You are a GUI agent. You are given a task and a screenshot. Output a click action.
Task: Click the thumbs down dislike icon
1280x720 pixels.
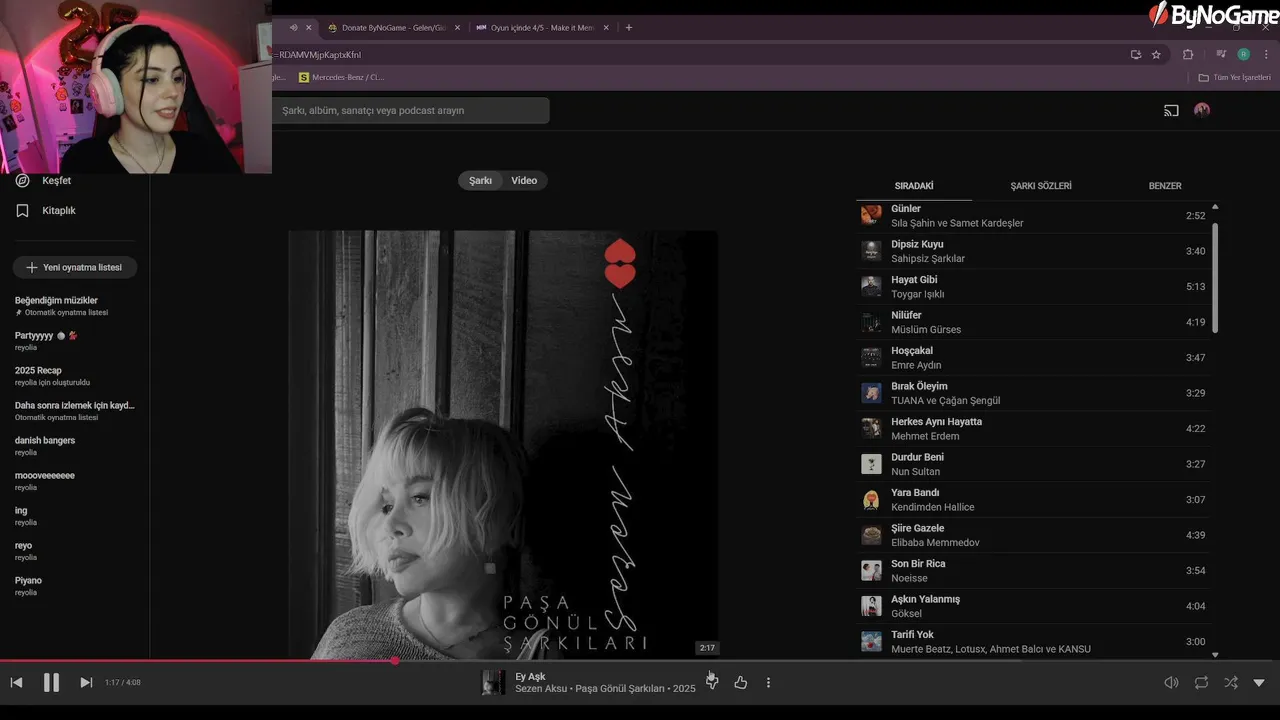(712, 682)
